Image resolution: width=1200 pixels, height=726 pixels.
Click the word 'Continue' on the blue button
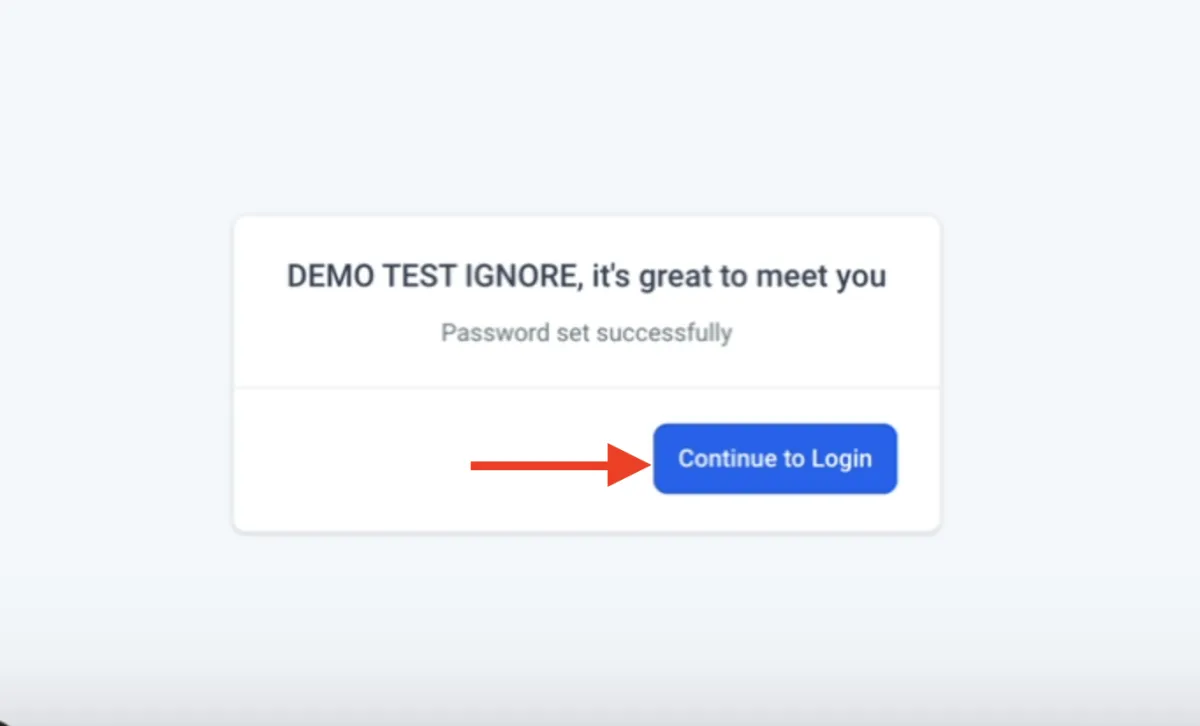727,459
